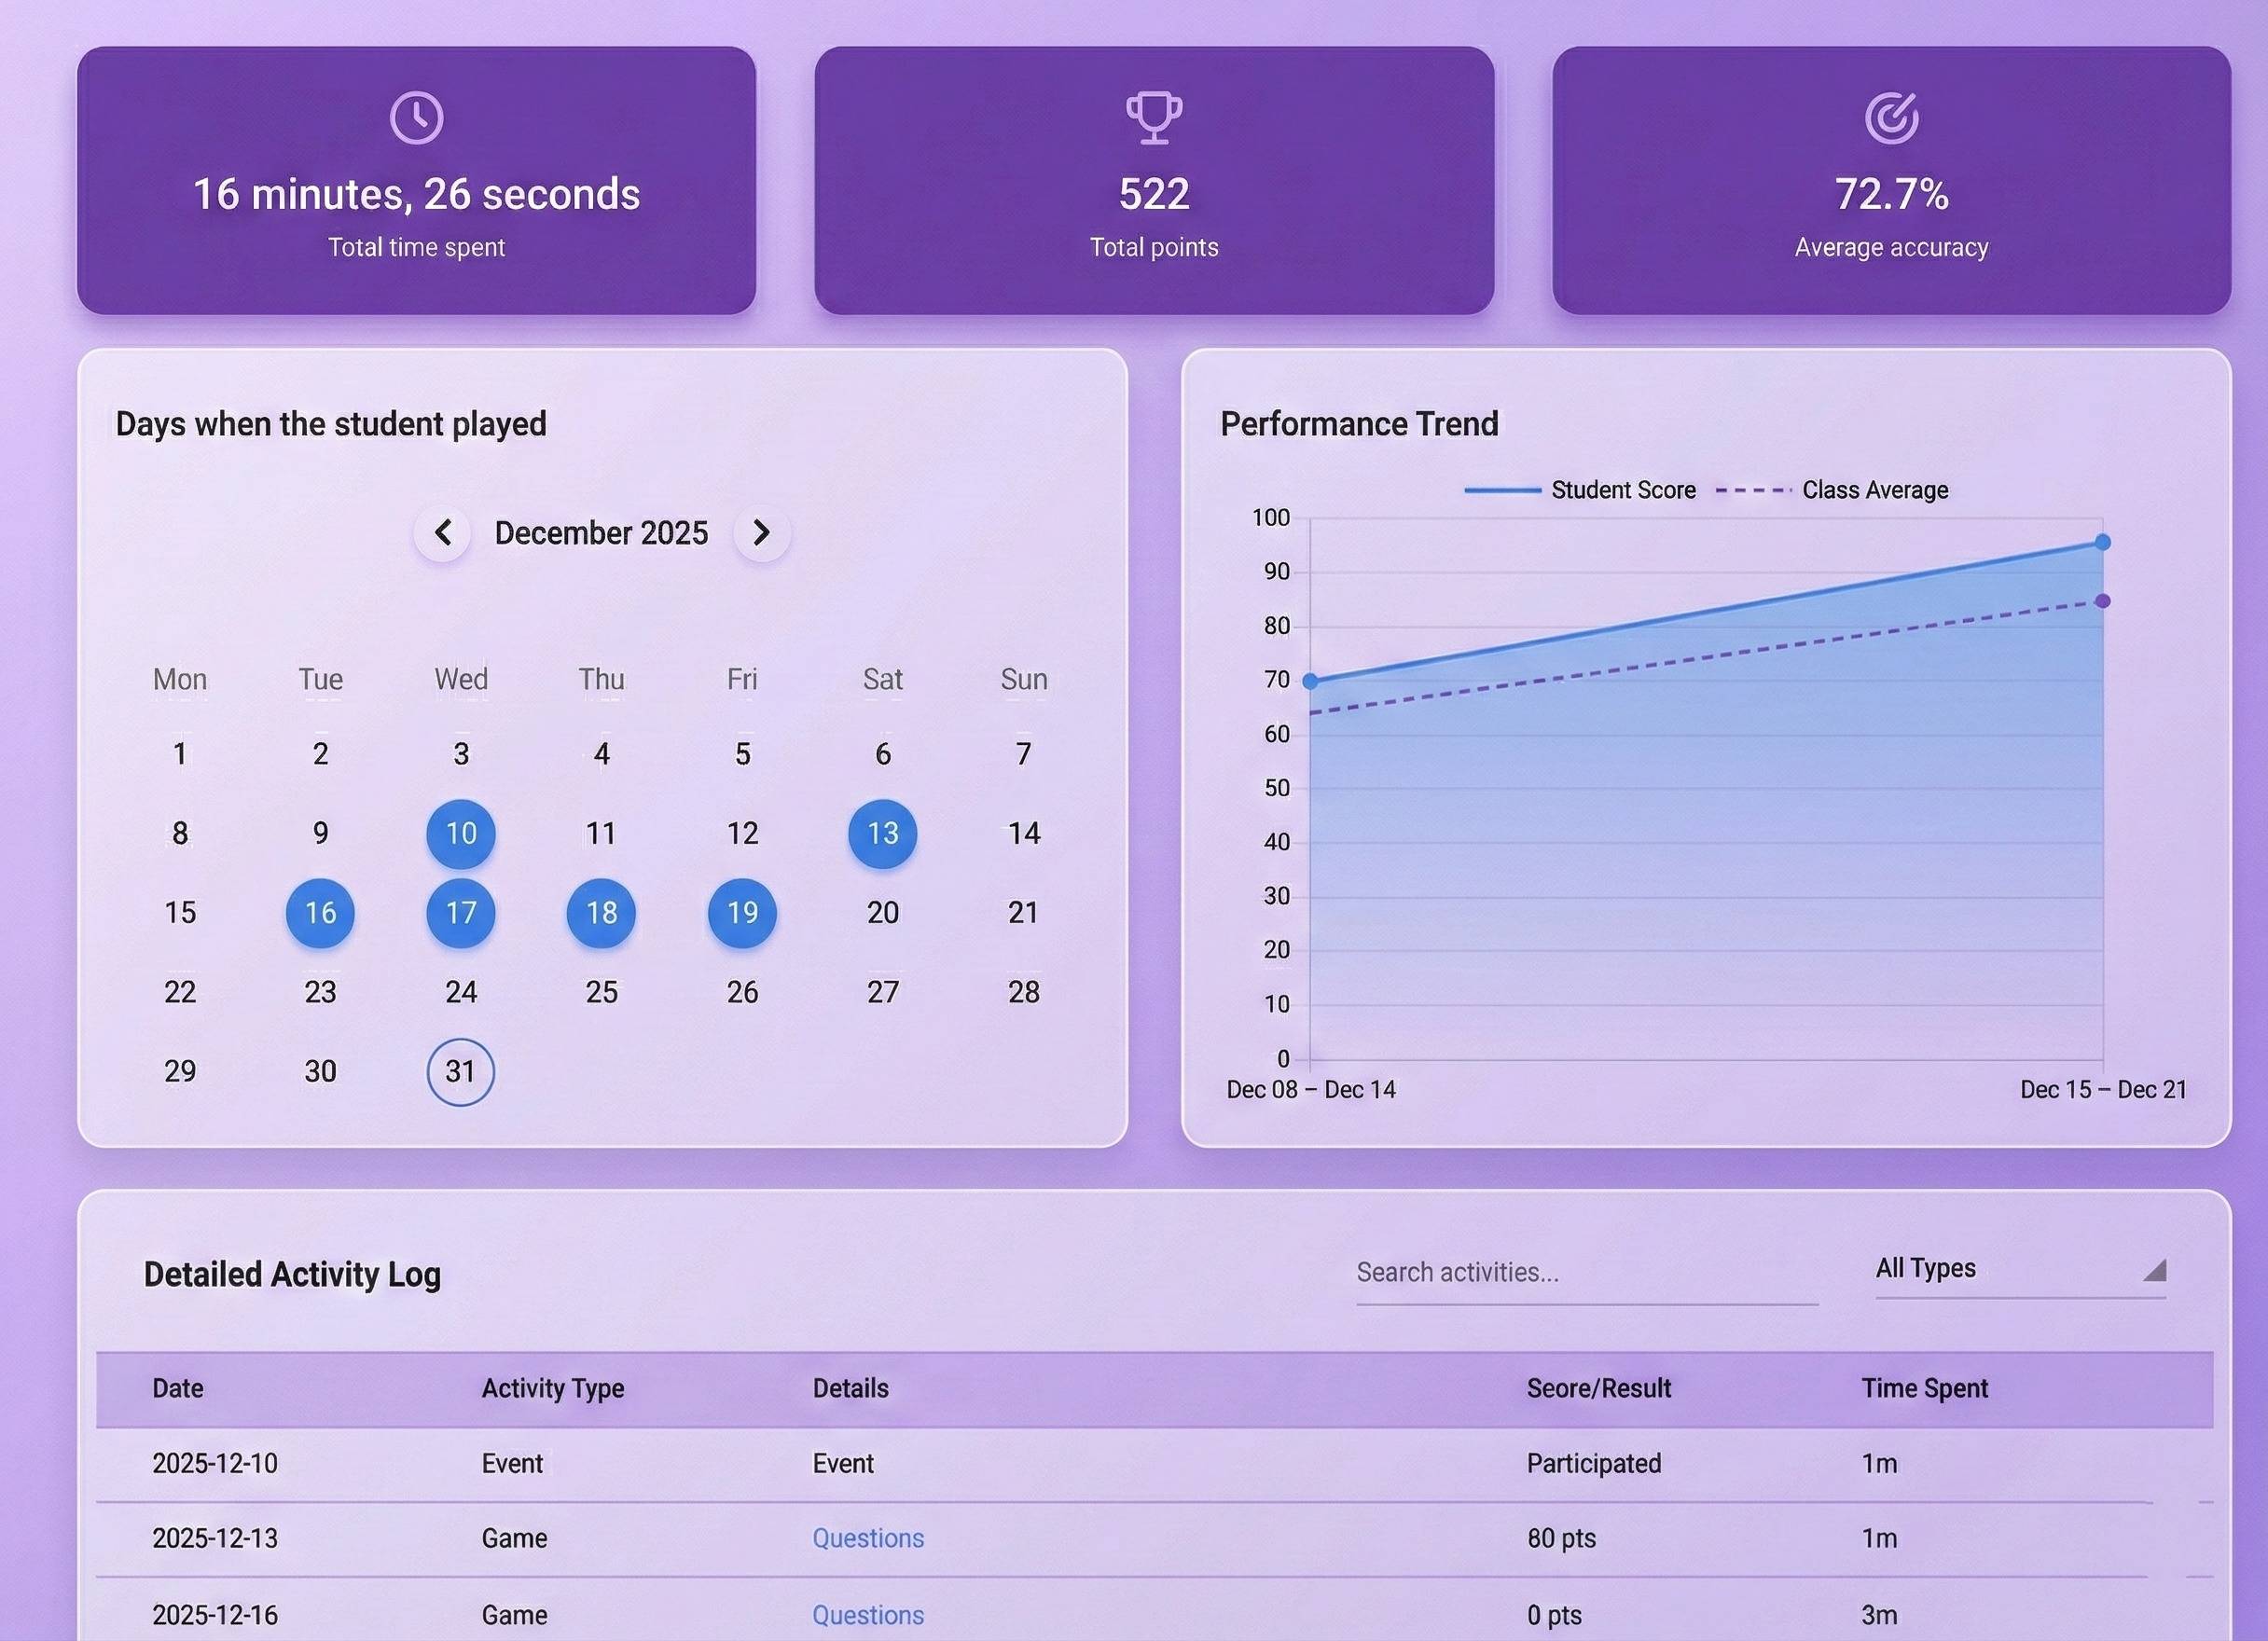Viewport: 2268px width, 1641px height.
Task: Click Class Average purple endpoint marker
Action: click(x=2102, y=601)
